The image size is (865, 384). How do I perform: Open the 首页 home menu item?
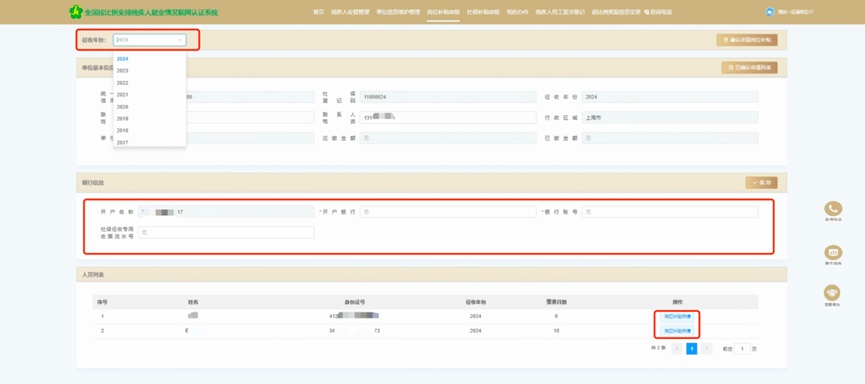point(318,12)
